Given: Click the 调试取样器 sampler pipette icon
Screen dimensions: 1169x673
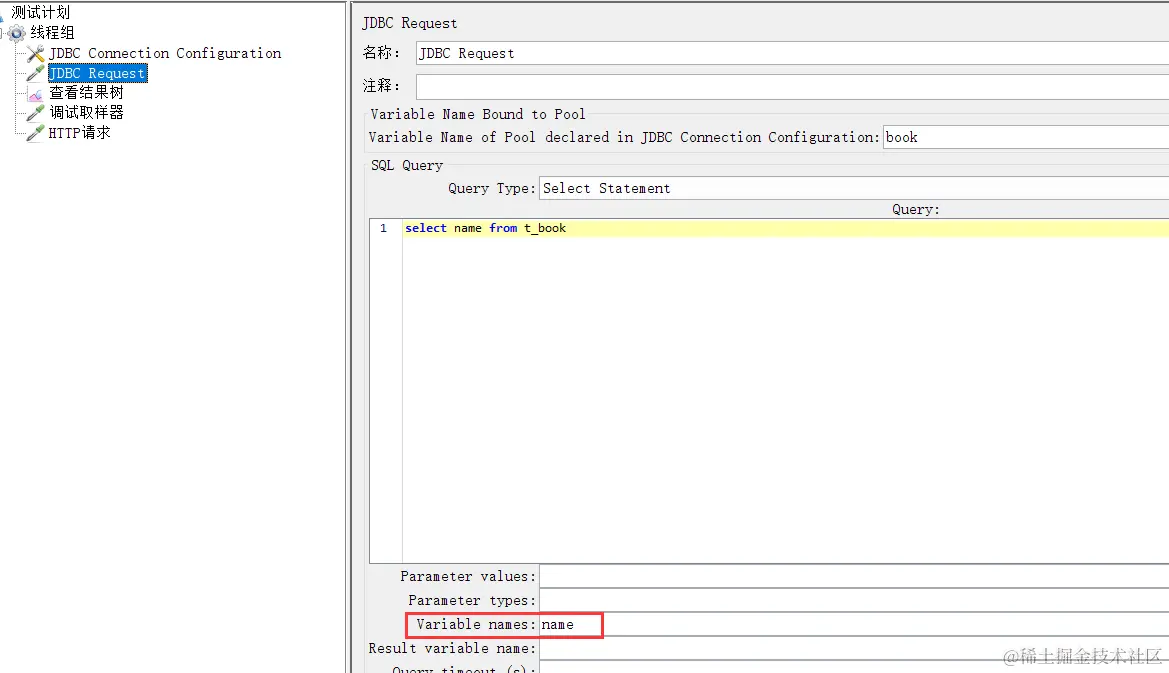Looking at the screenshot, I should coord(35,113).
